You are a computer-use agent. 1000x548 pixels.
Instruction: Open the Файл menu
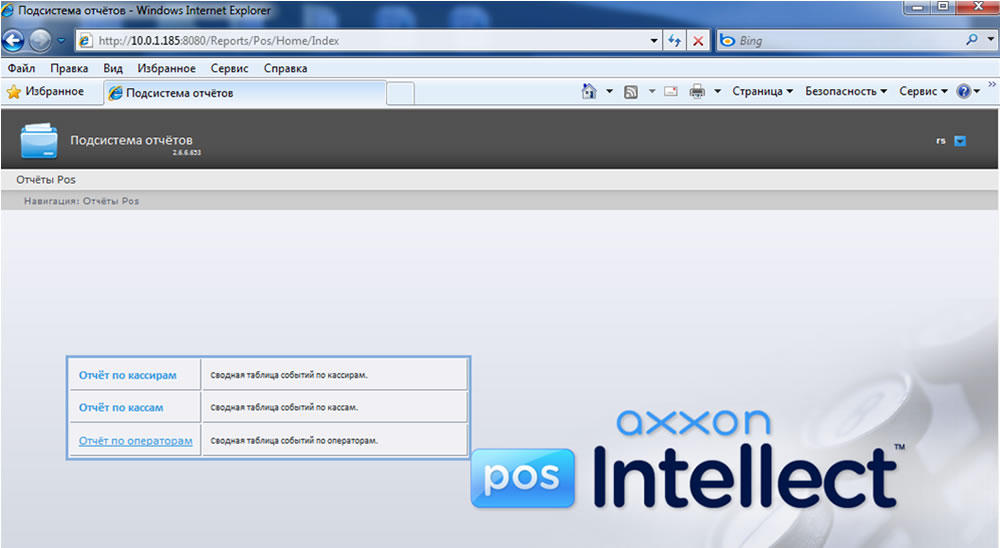tap(21, 68)
